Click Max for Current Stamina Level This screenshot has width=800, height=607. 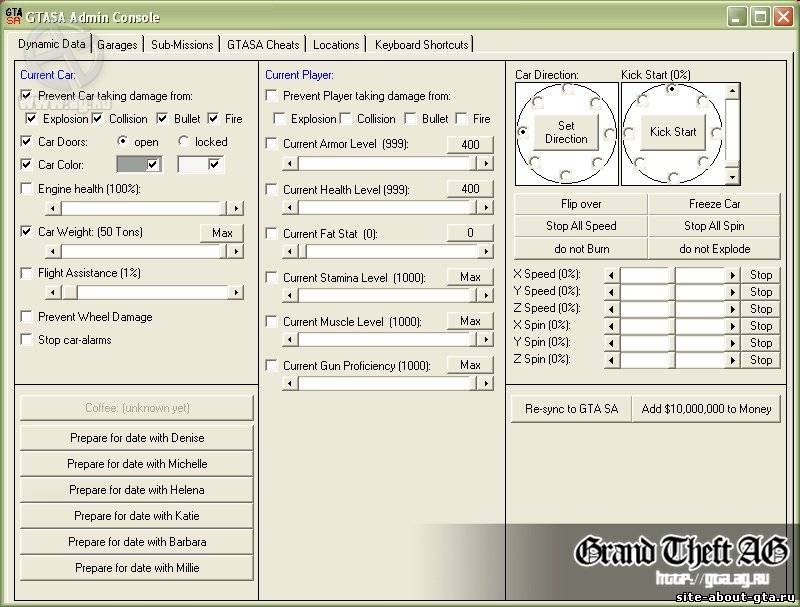click(470, 276)
